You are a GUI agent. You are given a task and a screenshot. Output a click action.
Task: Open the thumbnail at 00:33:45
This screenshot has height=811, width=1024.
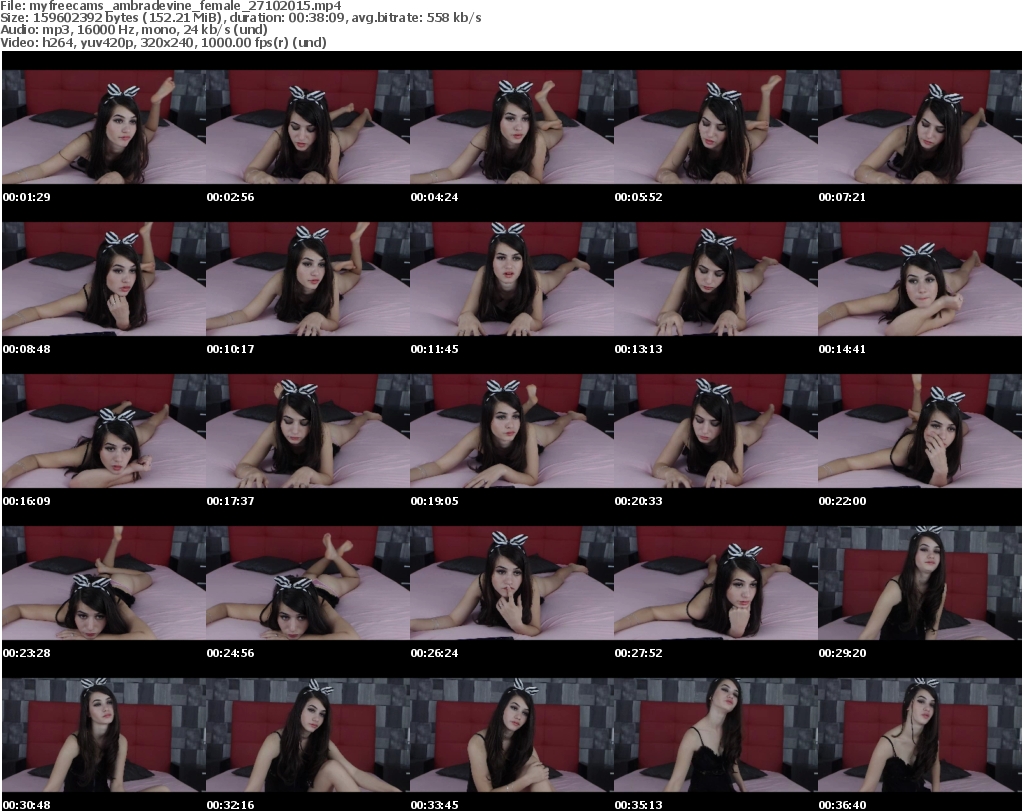(x=512, y=735)
